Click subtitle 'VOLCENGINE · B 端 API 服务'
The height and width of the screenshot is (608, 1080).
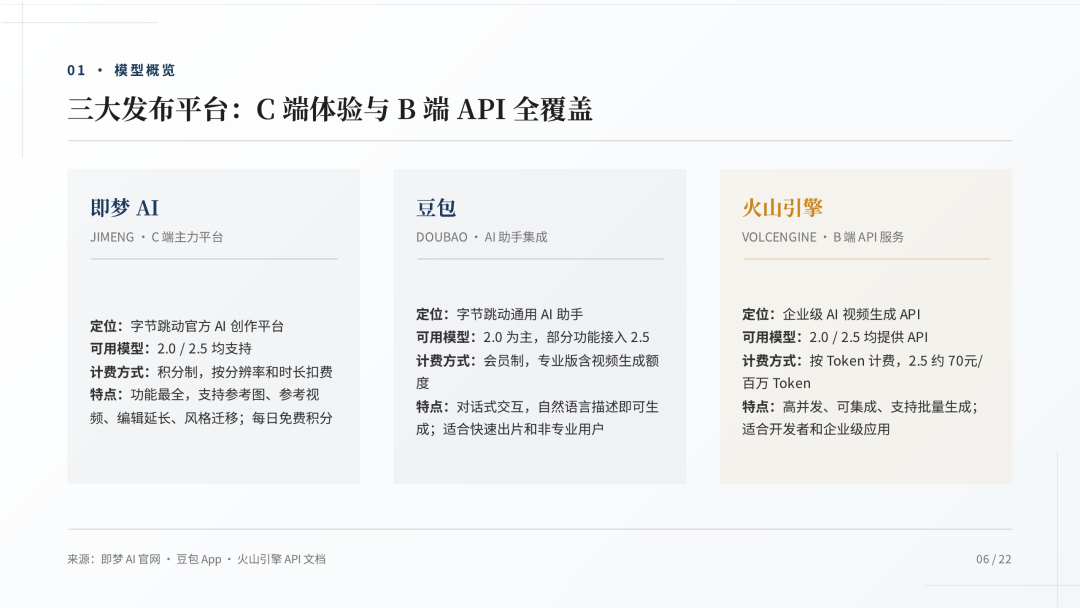coord(822,237)
